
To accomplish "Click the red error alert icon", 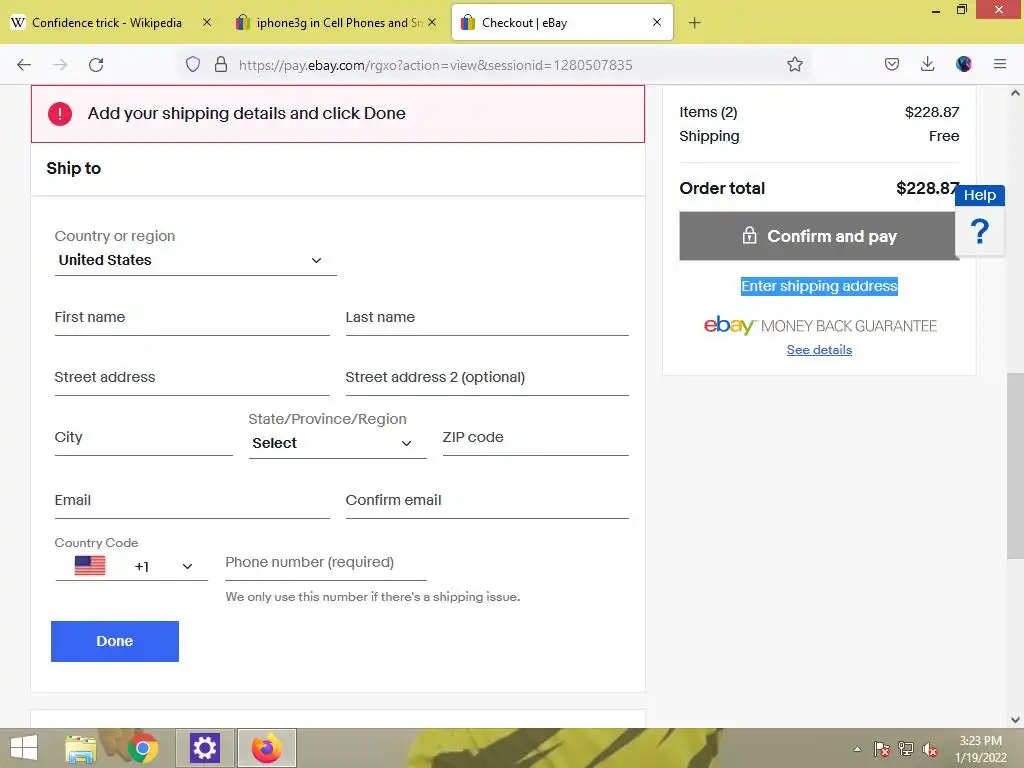I will (x=59, y=114).
